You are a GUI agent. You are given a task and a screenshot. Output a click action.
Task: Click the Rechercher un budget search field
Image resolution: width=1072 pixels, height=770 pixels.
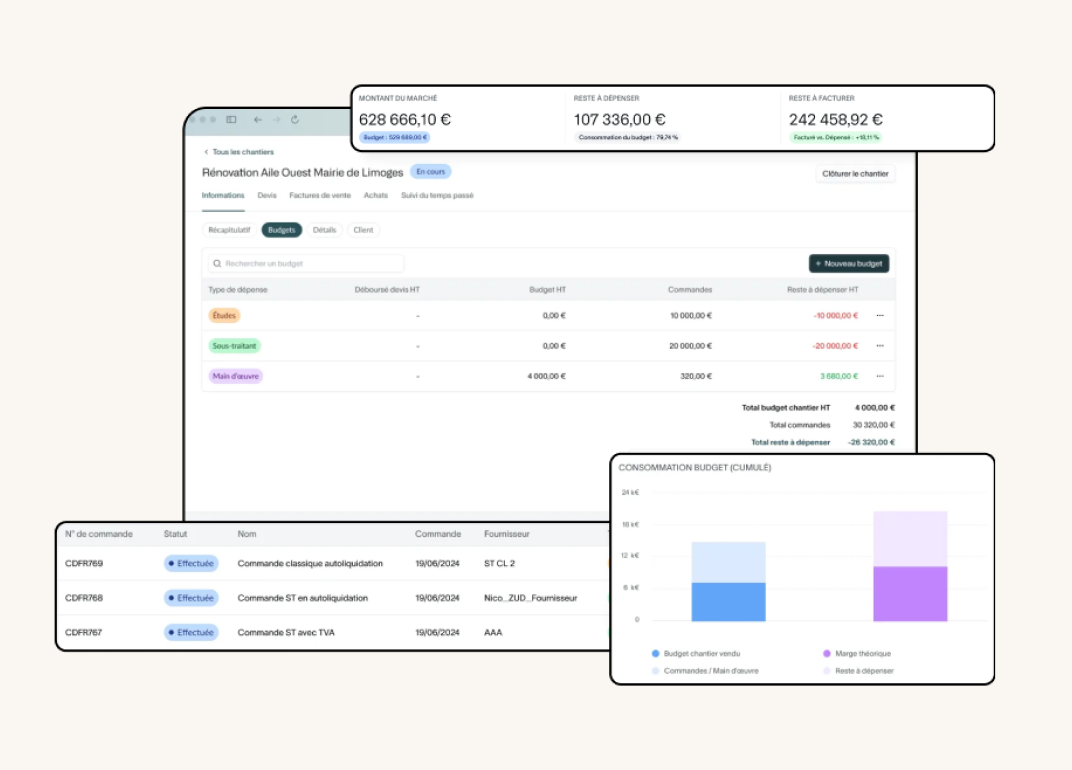tap(306, 263)
